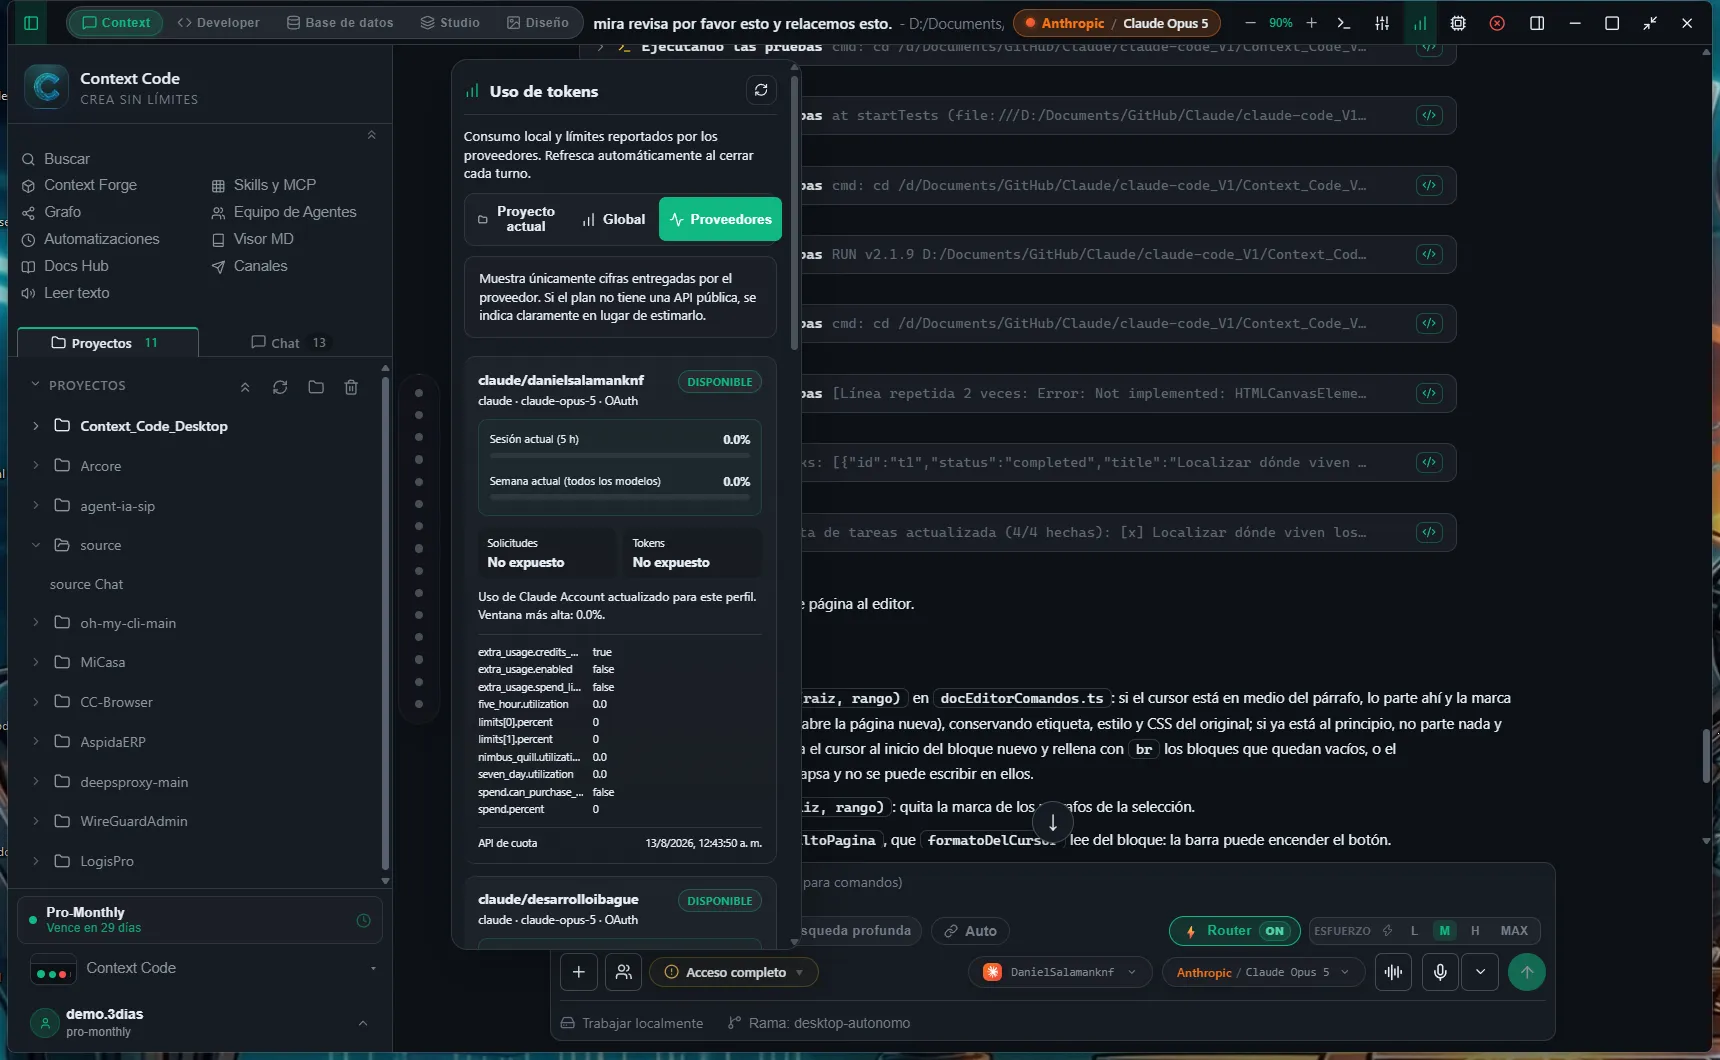Toggle the Auto link option
Screen dimensions: 1720x1060
[x=970, y=931]
